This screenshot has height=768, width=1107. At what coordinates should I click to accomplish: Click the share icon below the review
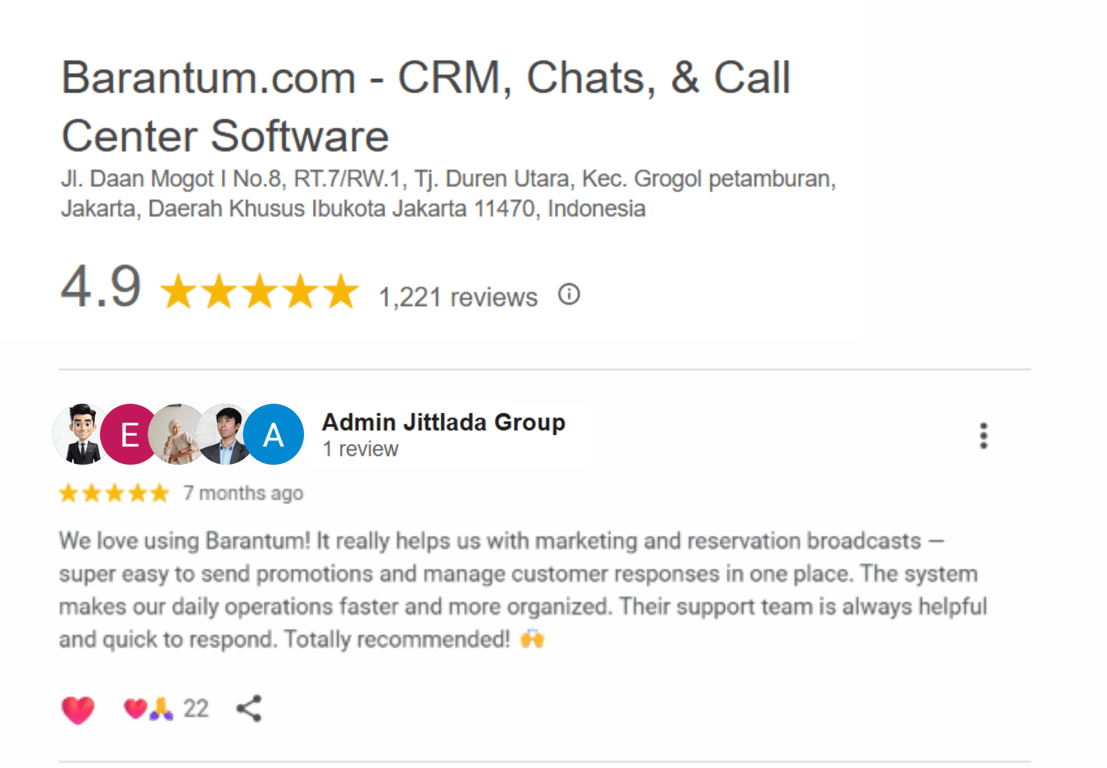tap(249, 709)
